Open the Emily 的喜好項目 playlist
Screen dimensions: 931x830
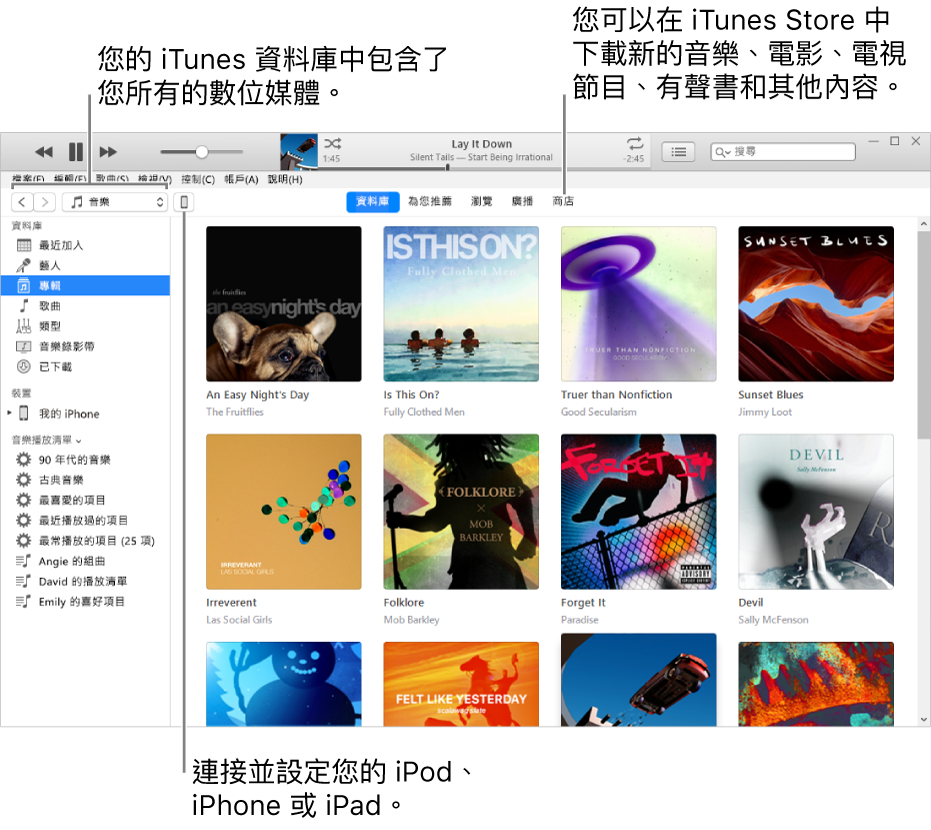click(x=86, y=601)
